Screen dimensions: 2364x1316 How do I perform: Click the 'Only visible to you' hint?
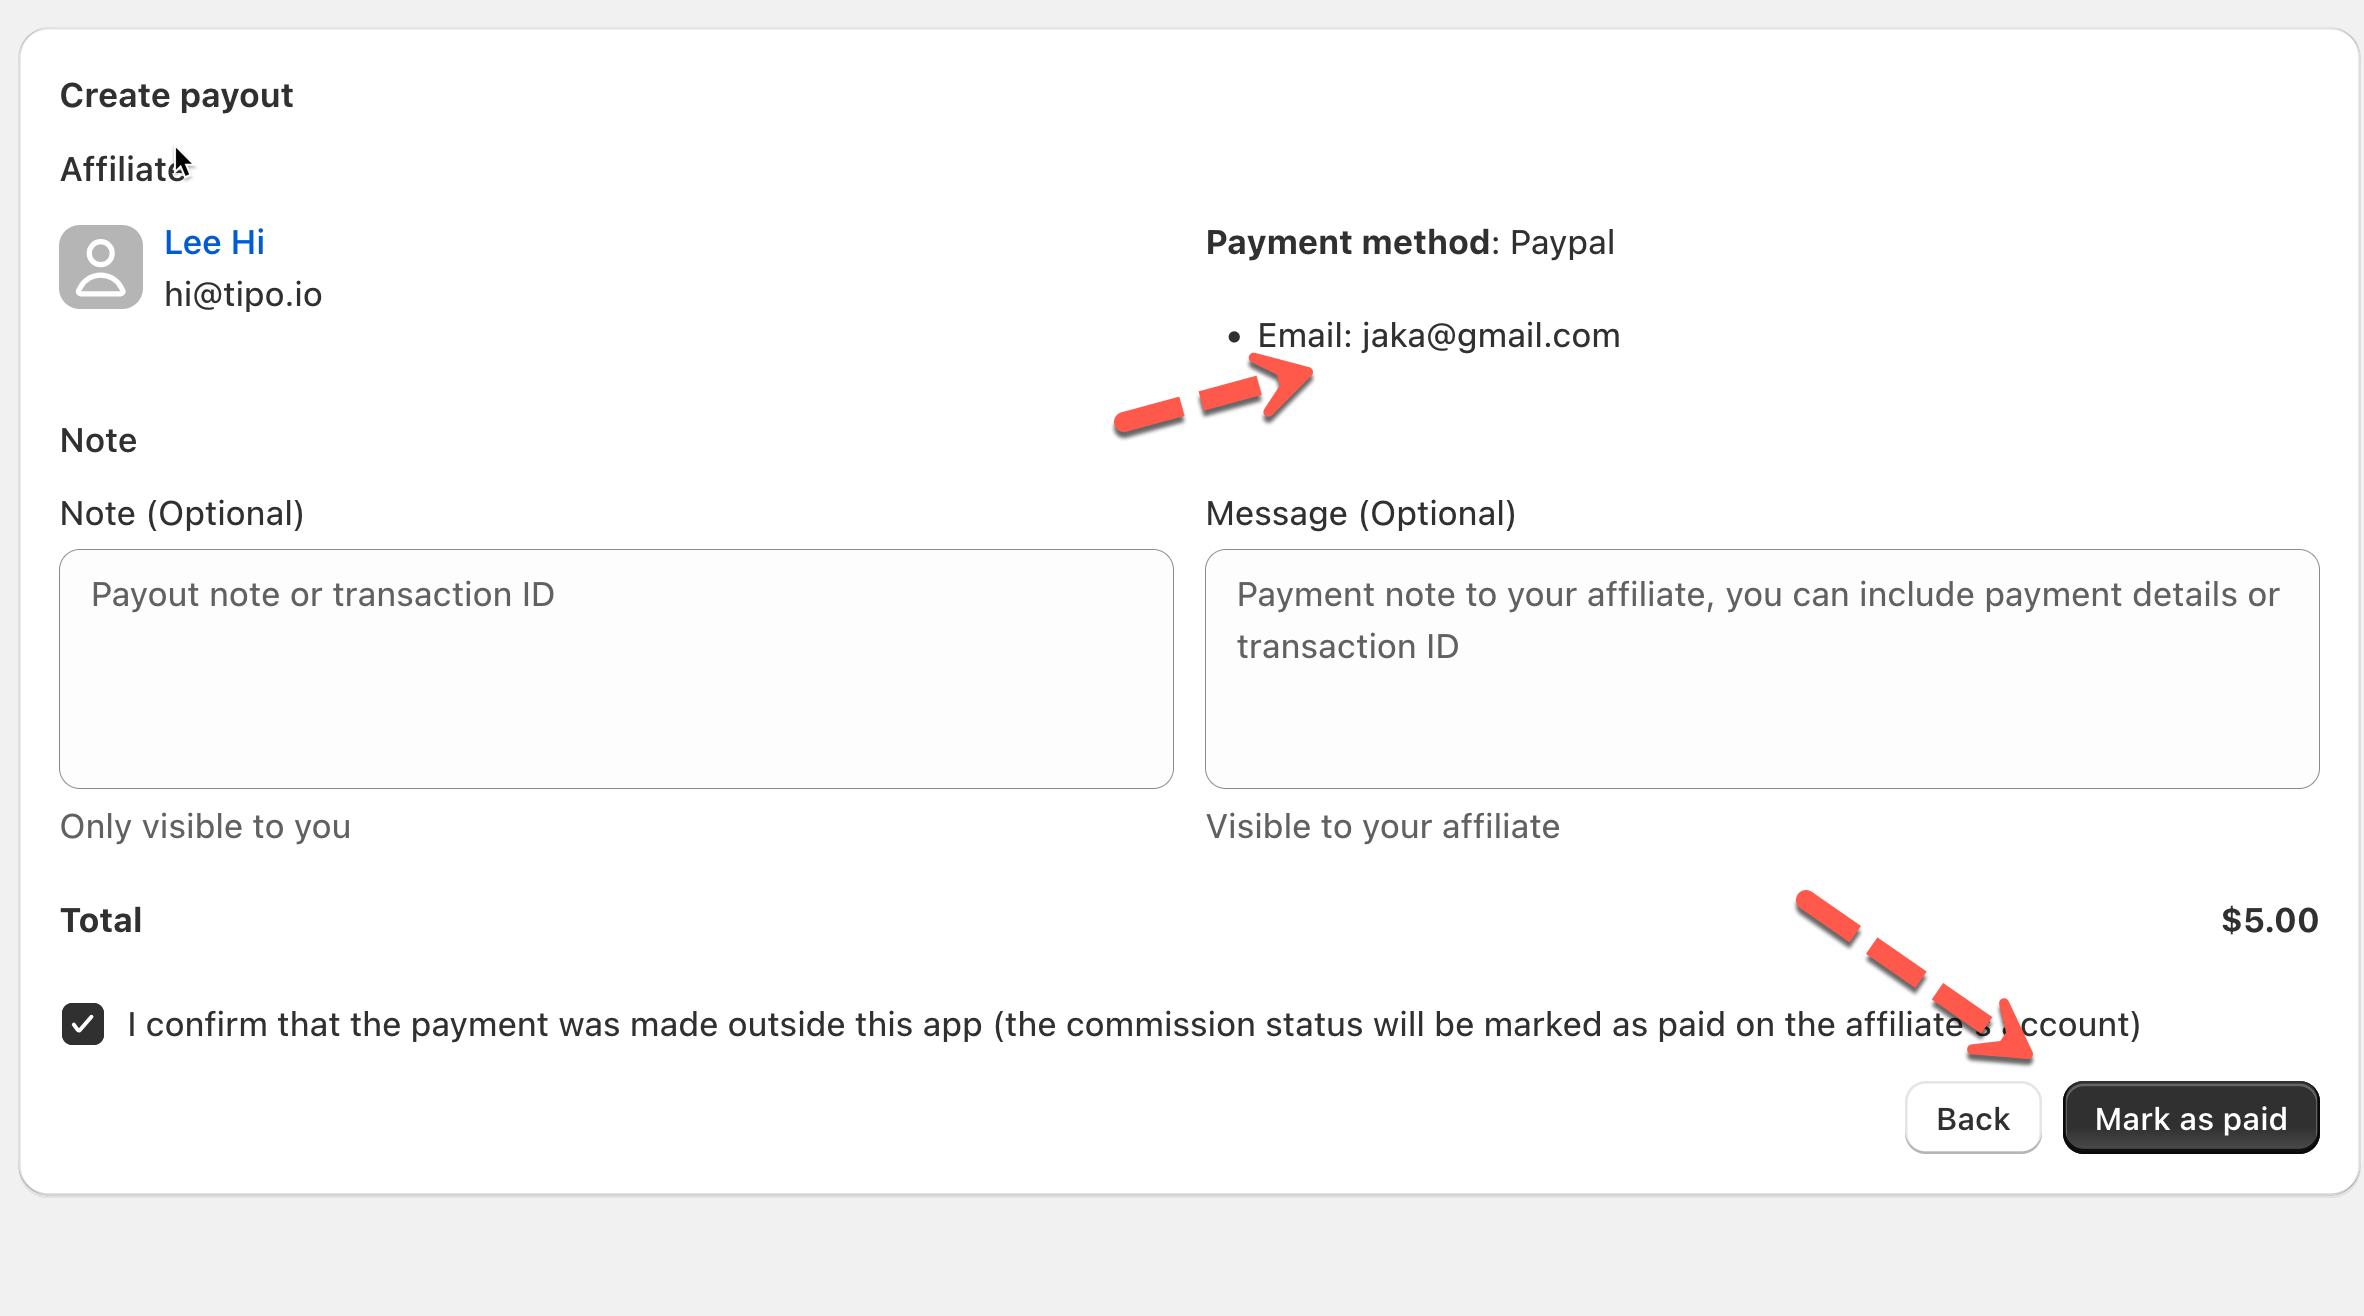click(205, 827)
